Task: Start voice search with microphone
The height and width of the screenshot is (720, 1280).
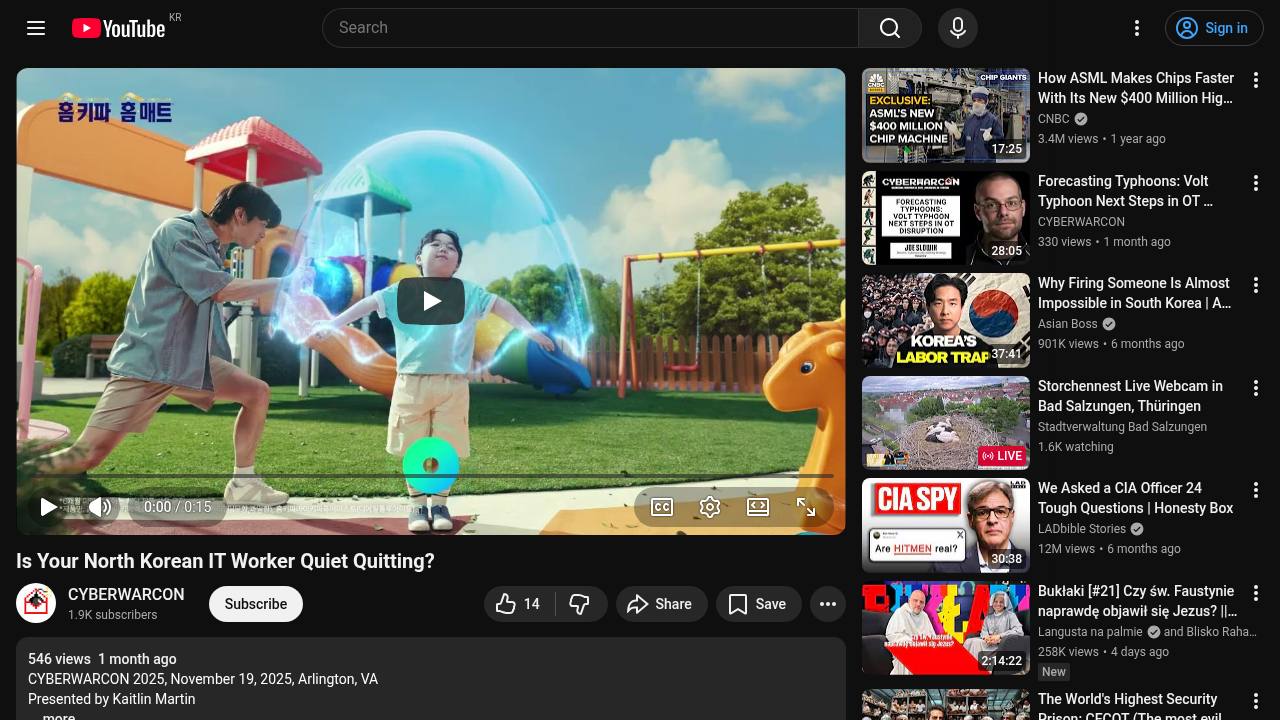Action: tap(958, 28)
